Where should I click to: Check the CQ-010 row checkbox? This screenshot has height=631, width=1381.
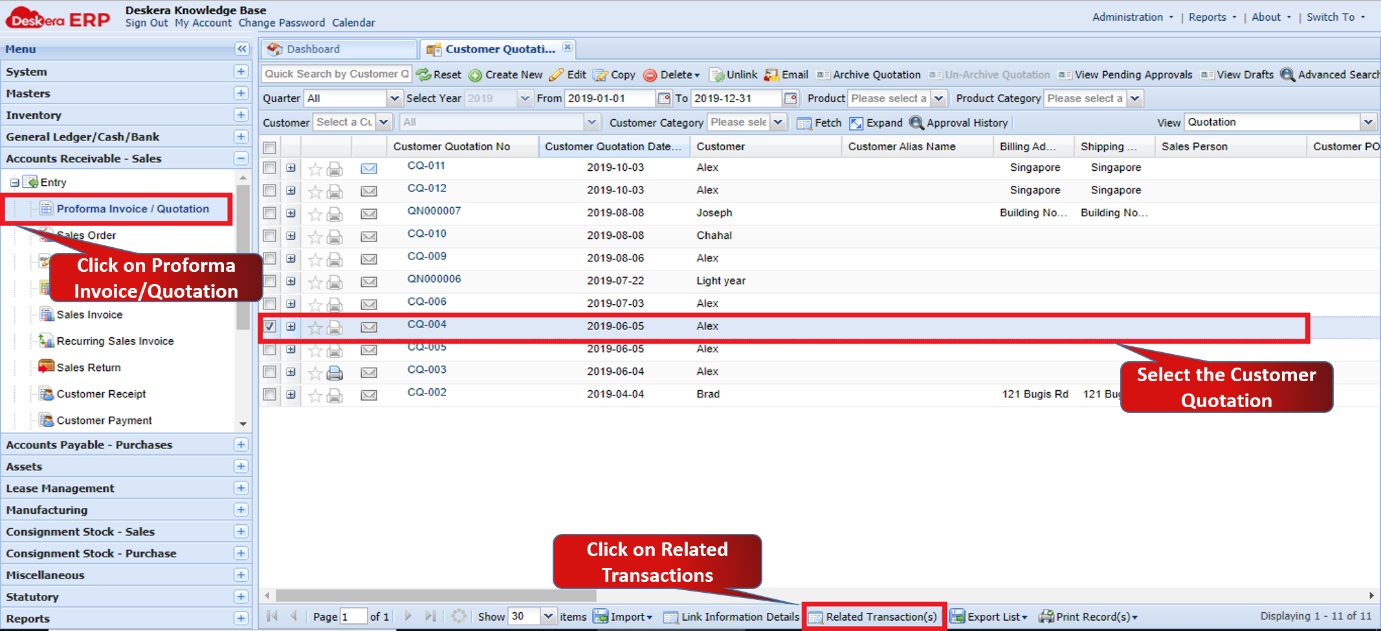point(269,236)
